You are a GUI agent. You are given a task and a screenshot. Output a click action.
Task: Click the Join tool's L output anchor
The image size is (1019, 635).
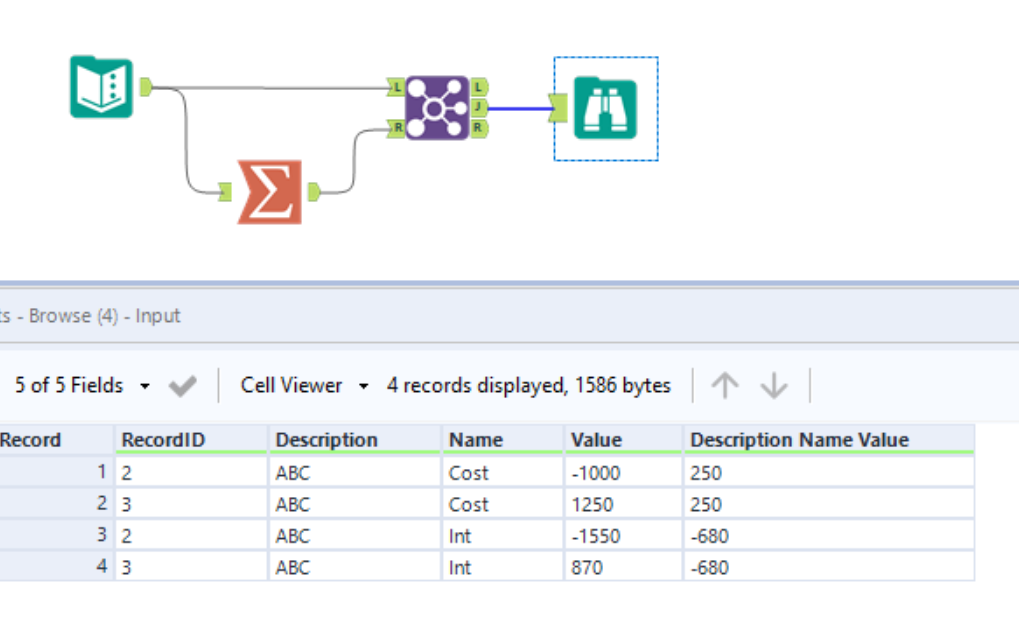(x=479, y=87)
